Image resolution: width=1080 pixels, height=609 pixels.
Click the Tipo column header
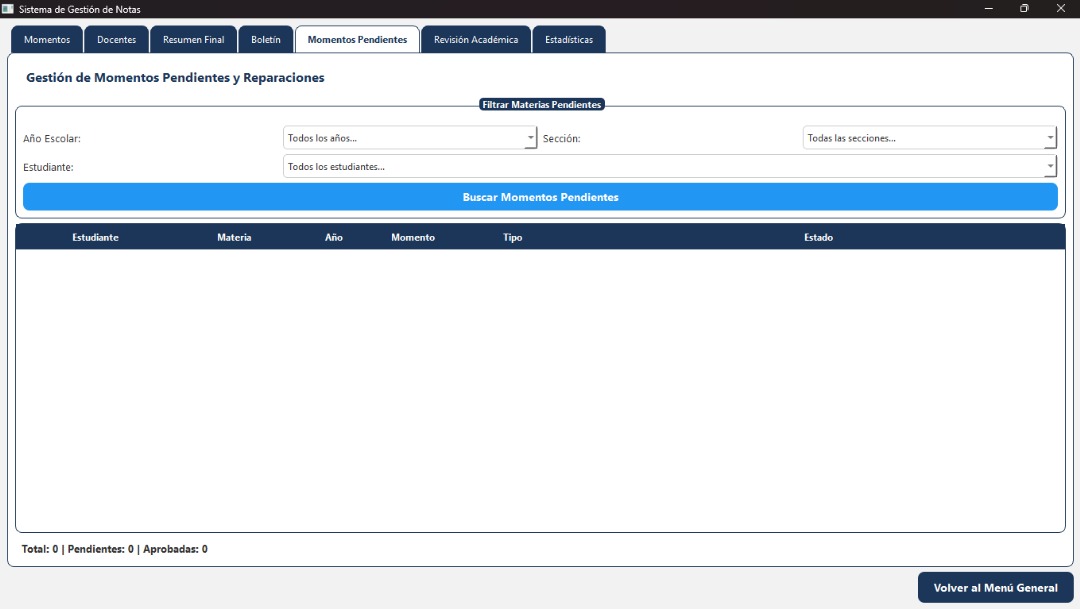tap(512, 238)
